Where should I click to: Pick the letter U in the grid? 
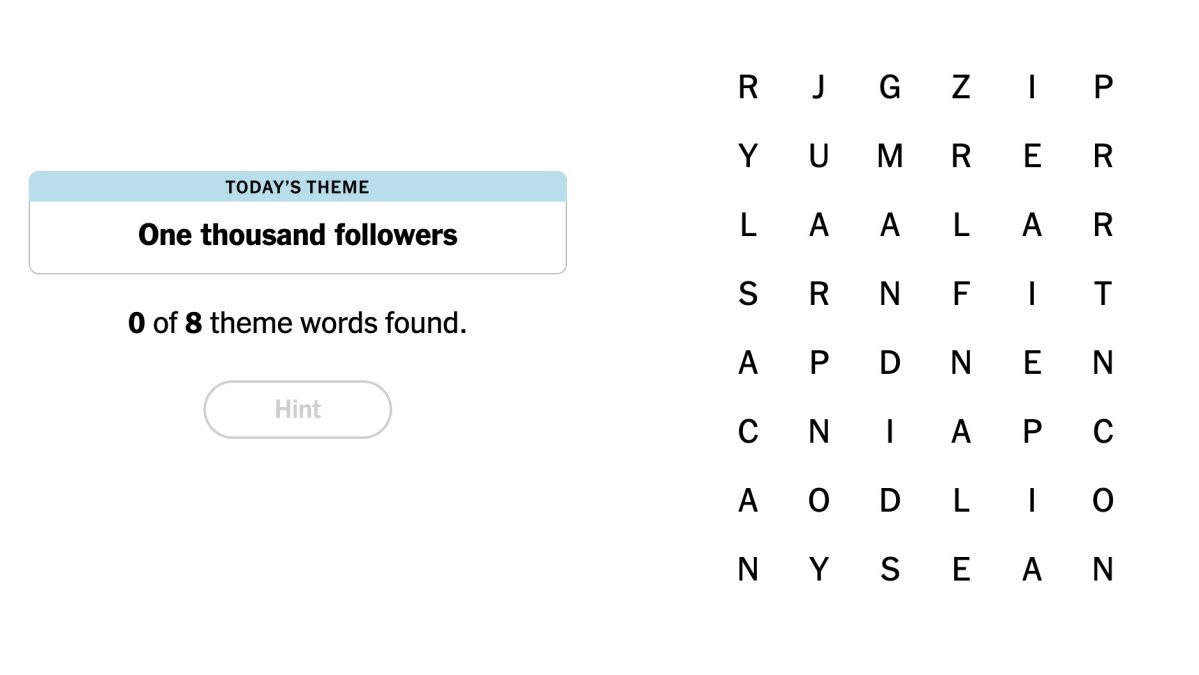point(818,156)
